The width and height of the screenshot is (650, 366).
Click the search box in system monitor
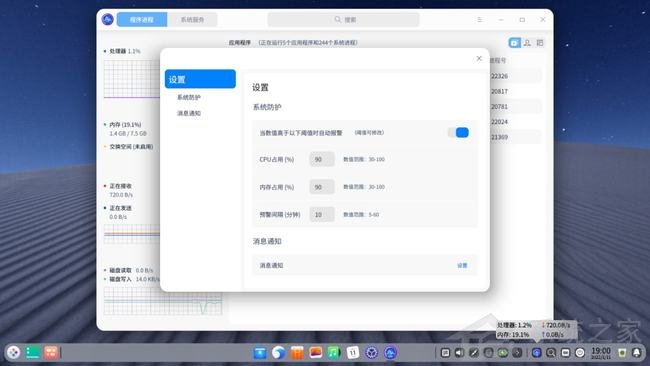[x=343, y=19]
